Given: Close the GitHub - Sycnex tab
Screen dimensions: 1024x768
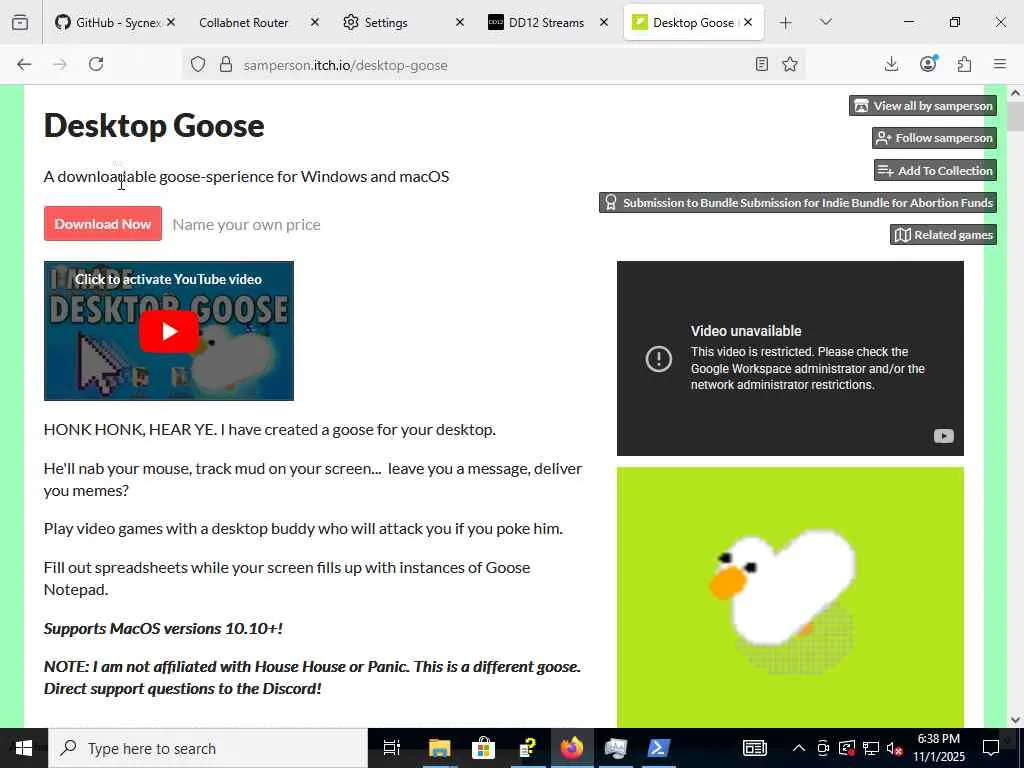Looking at the screenshot, I should pos(170,22).
